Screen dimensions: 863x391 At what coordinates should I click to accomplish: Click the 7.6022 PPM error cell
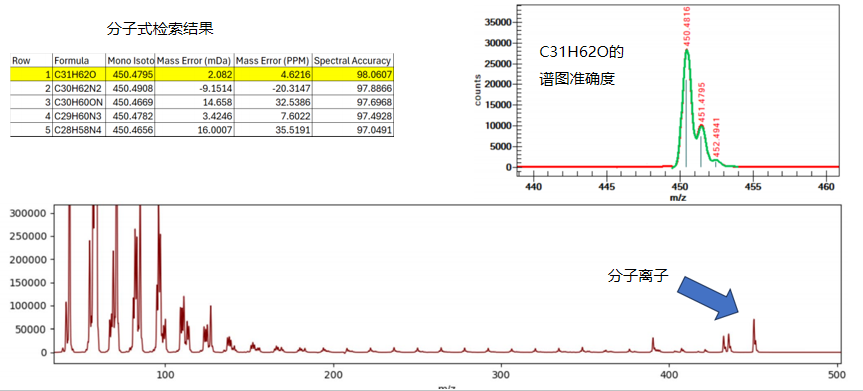[273, 116]
